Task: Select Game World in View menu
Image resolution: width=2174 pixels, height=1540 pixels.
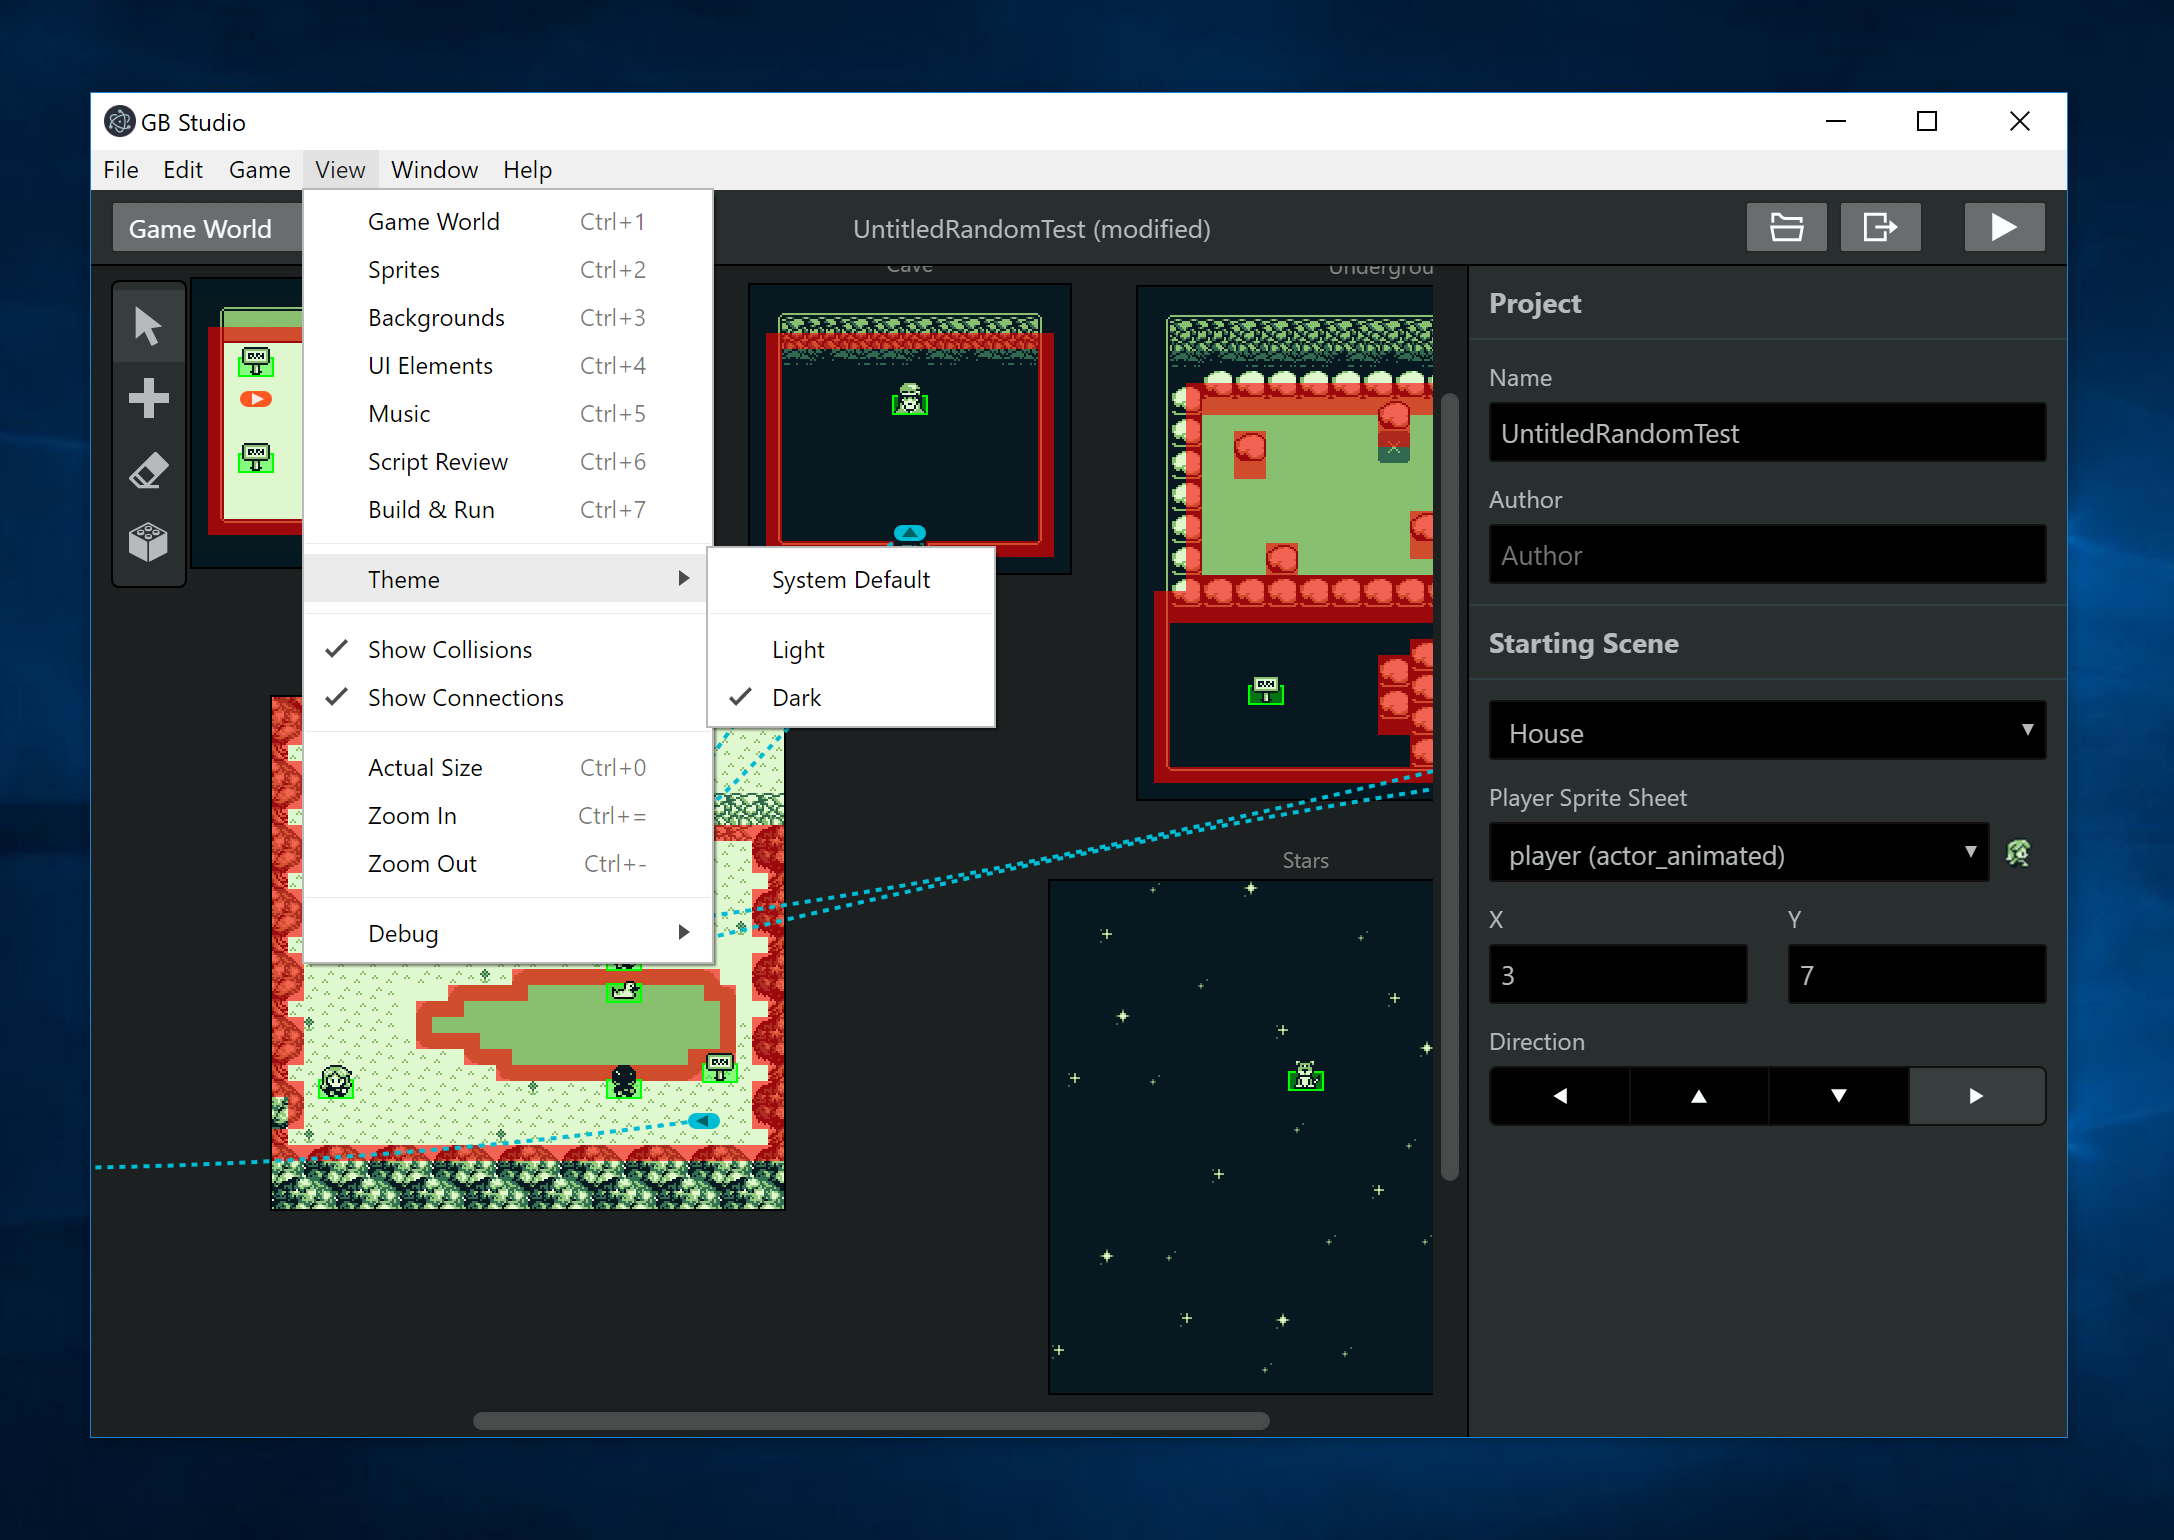Action: coord(508,222)
